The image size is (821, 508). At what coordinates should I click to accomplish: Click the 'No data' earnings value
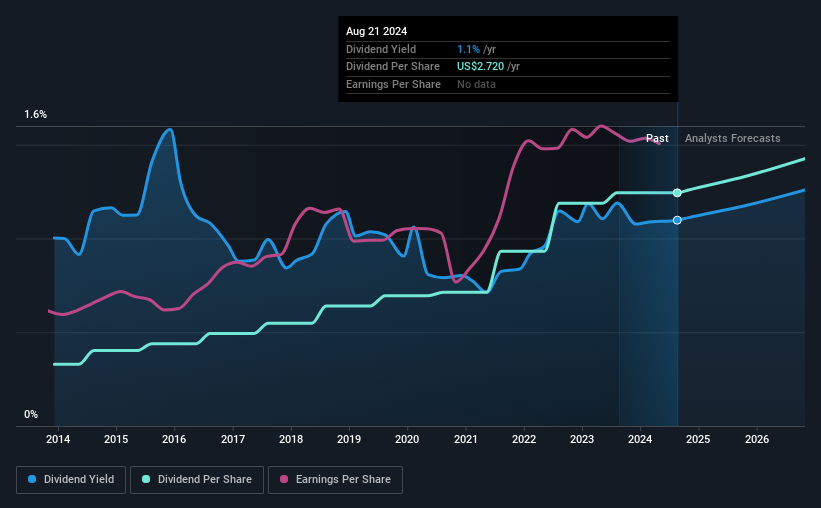476,84
